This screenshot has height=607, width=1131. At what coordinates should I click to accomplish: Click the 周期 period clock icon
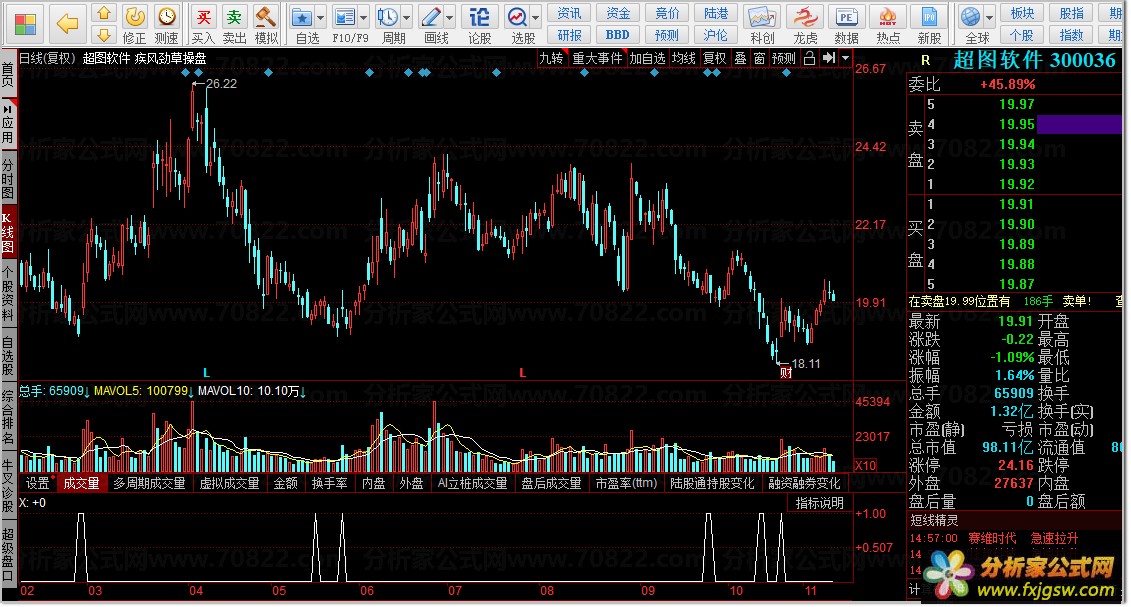tap(388, 17)
